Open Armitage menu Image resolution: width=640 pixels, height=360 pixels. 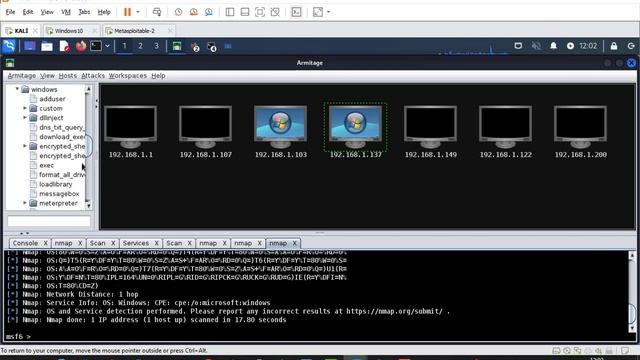coord(22,76)
